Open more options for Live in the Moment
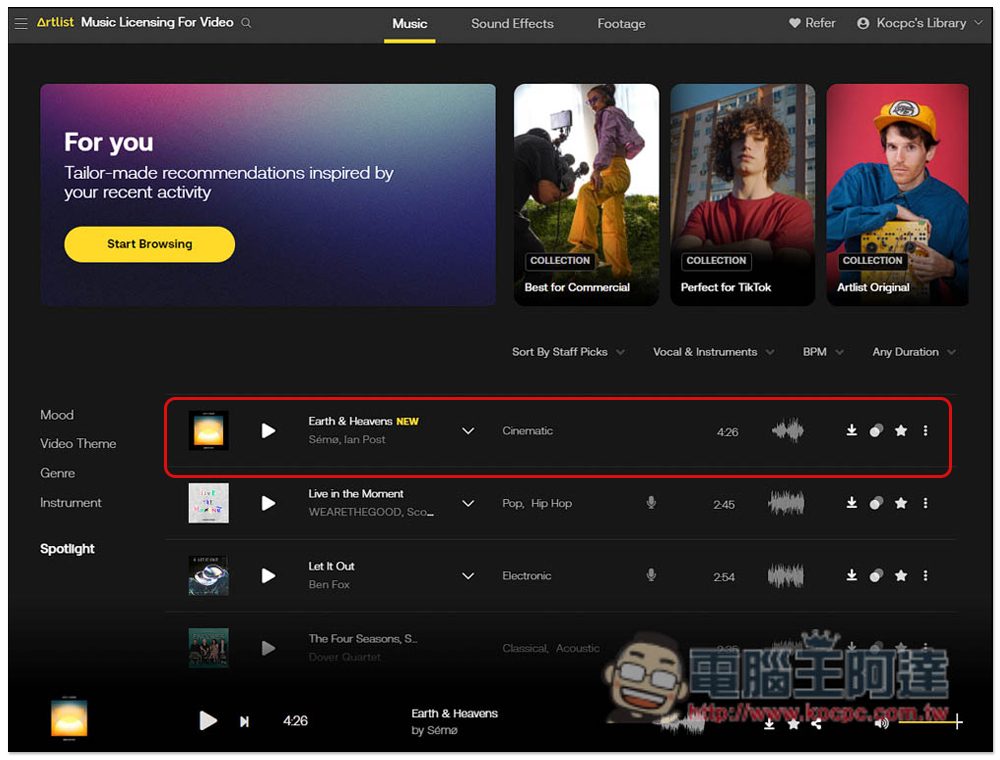 pos(925,504)
